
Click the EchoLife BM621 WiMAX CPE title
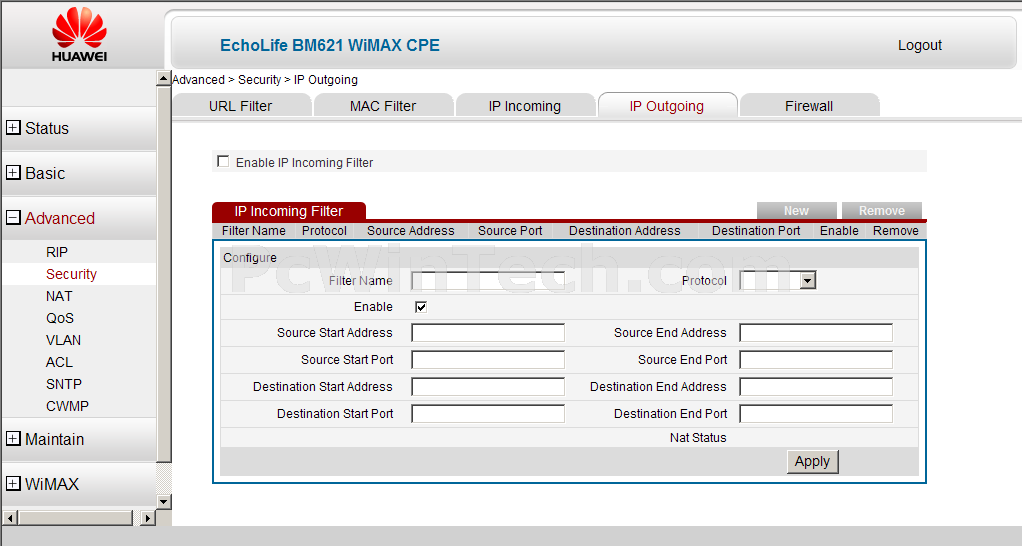[330, 45]
